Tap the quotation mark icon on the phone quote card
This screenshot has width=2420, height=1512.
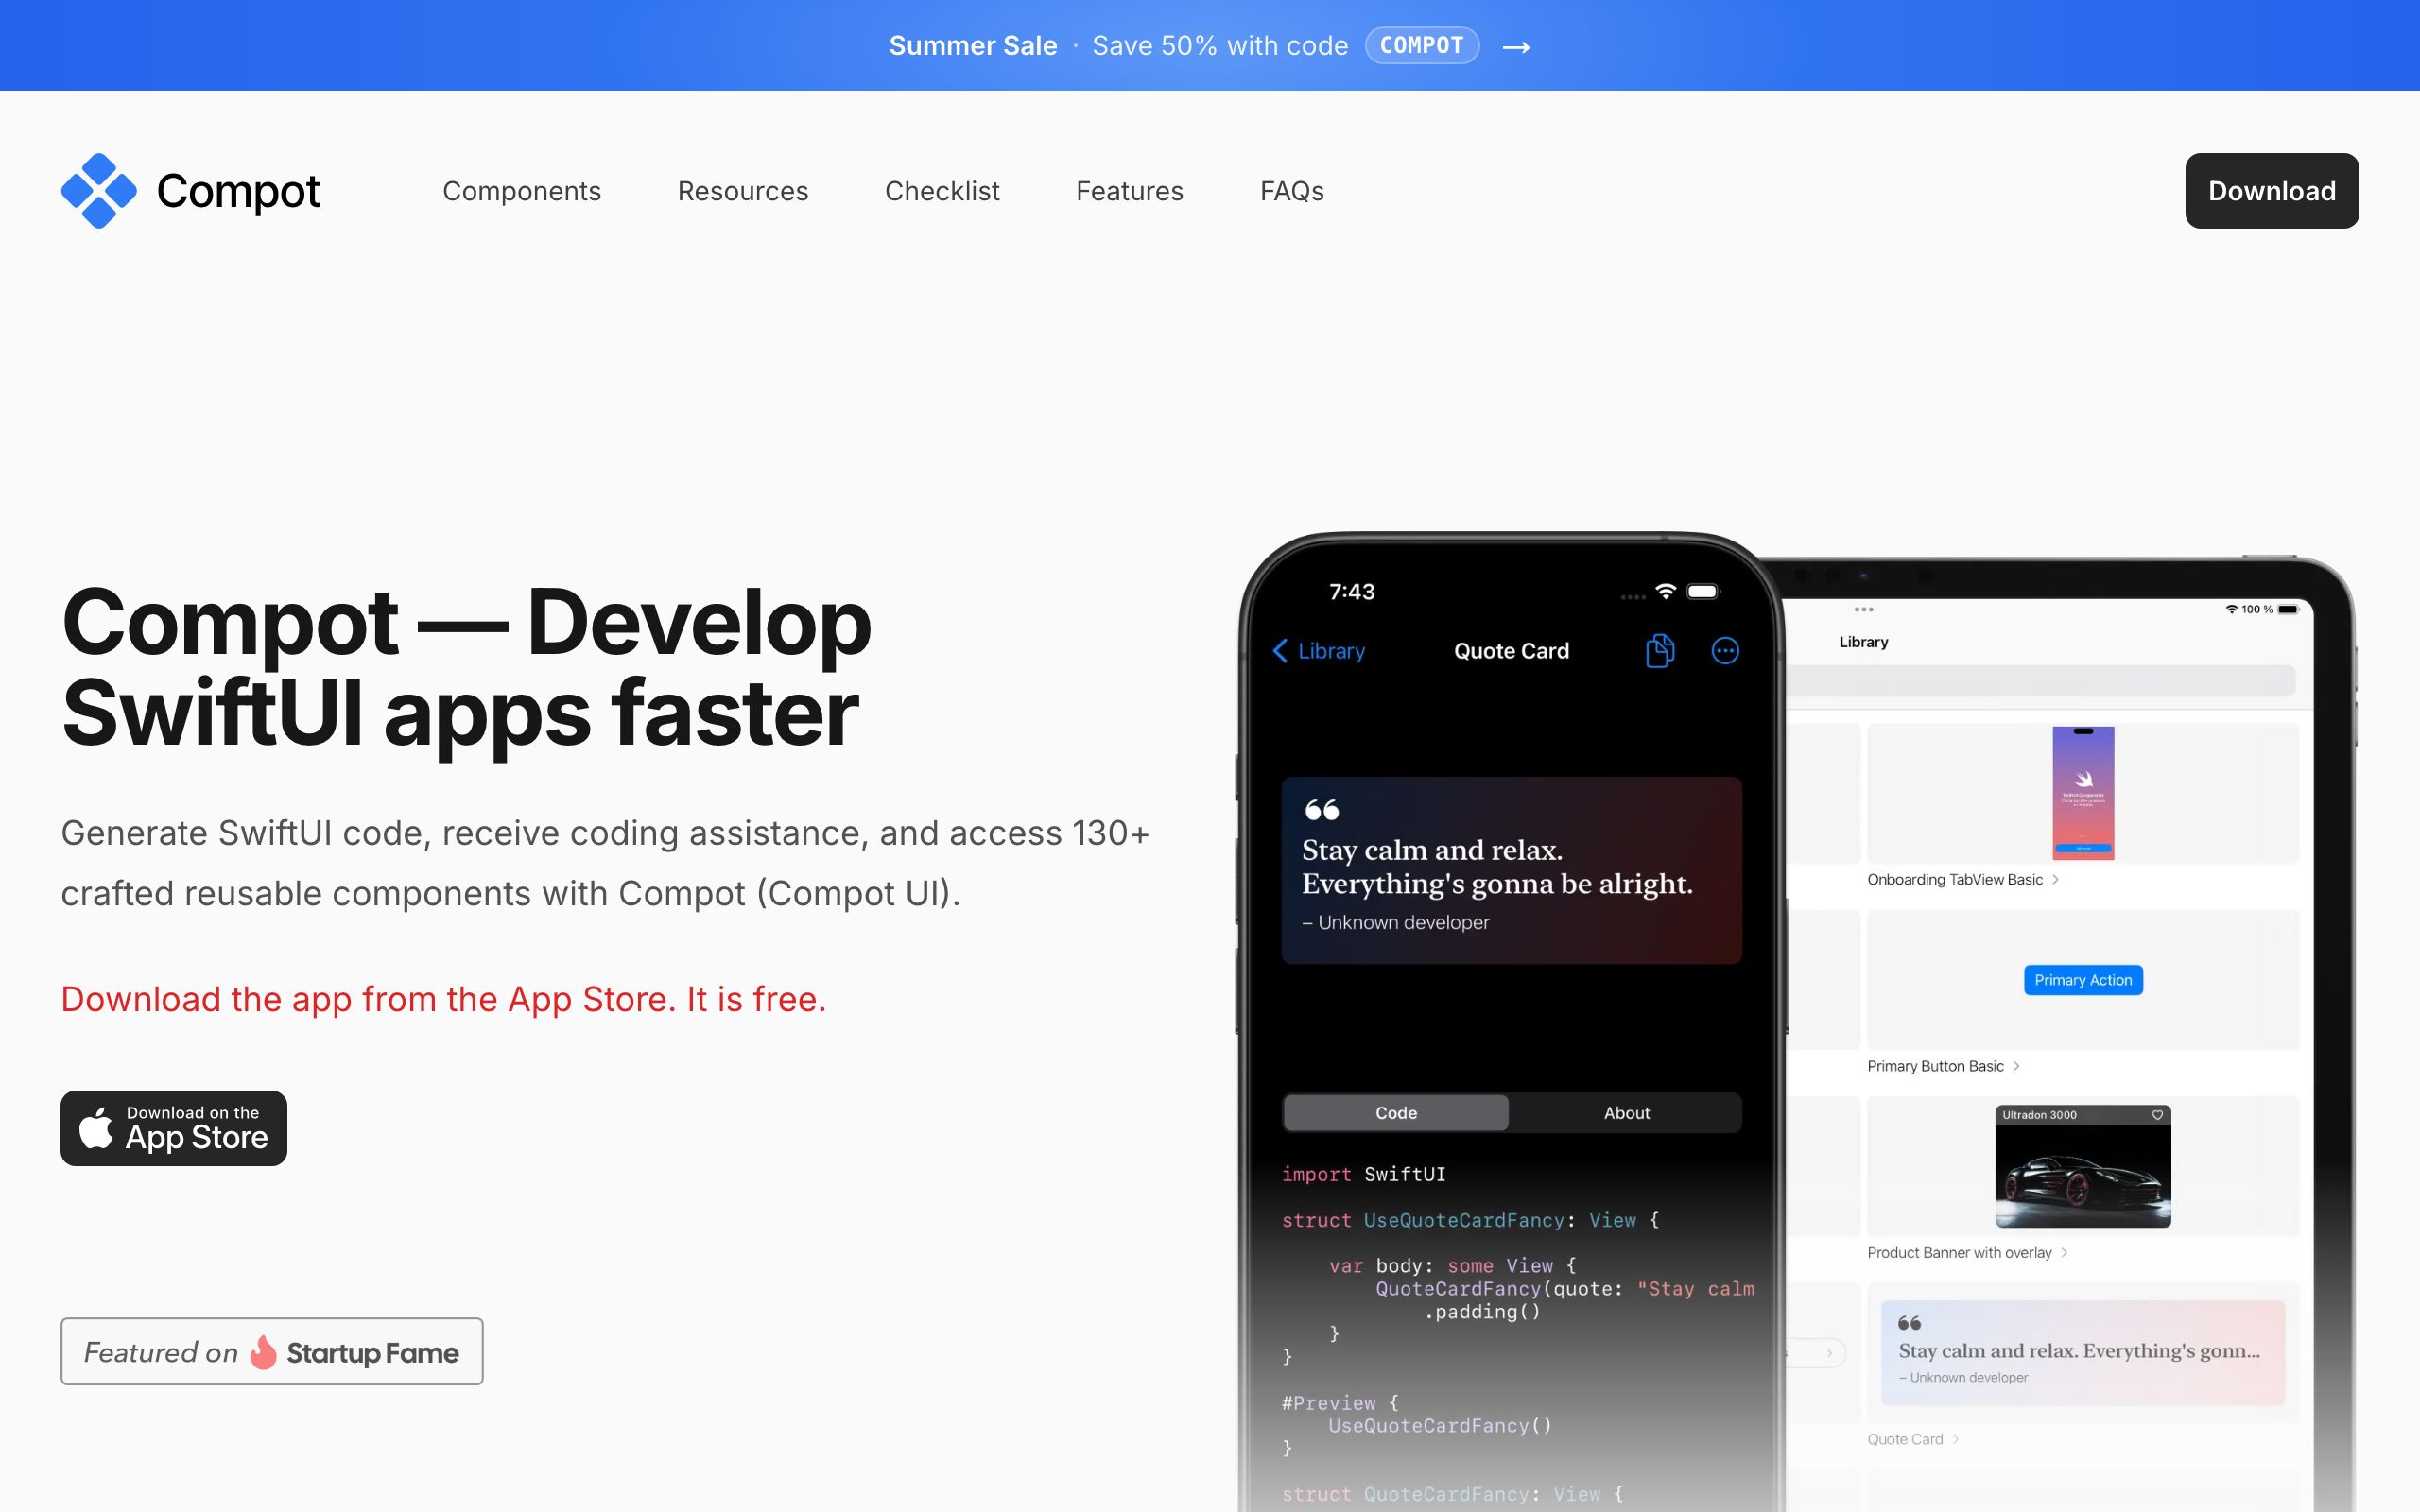point(1322,809)
